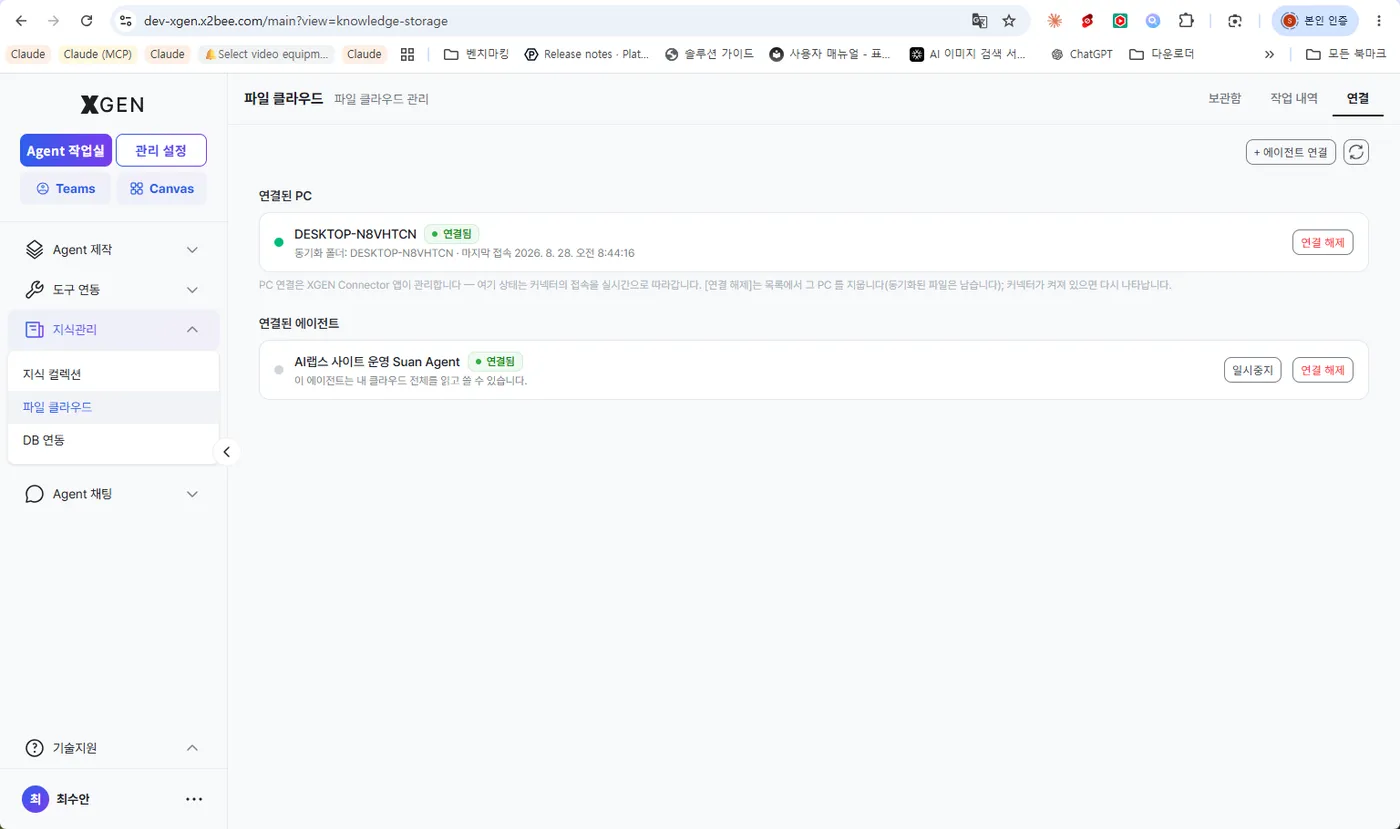Switch to the 보관함 tab
Image resolution: width=1400 pixels, height=829 pixels.
point(1224,98)
